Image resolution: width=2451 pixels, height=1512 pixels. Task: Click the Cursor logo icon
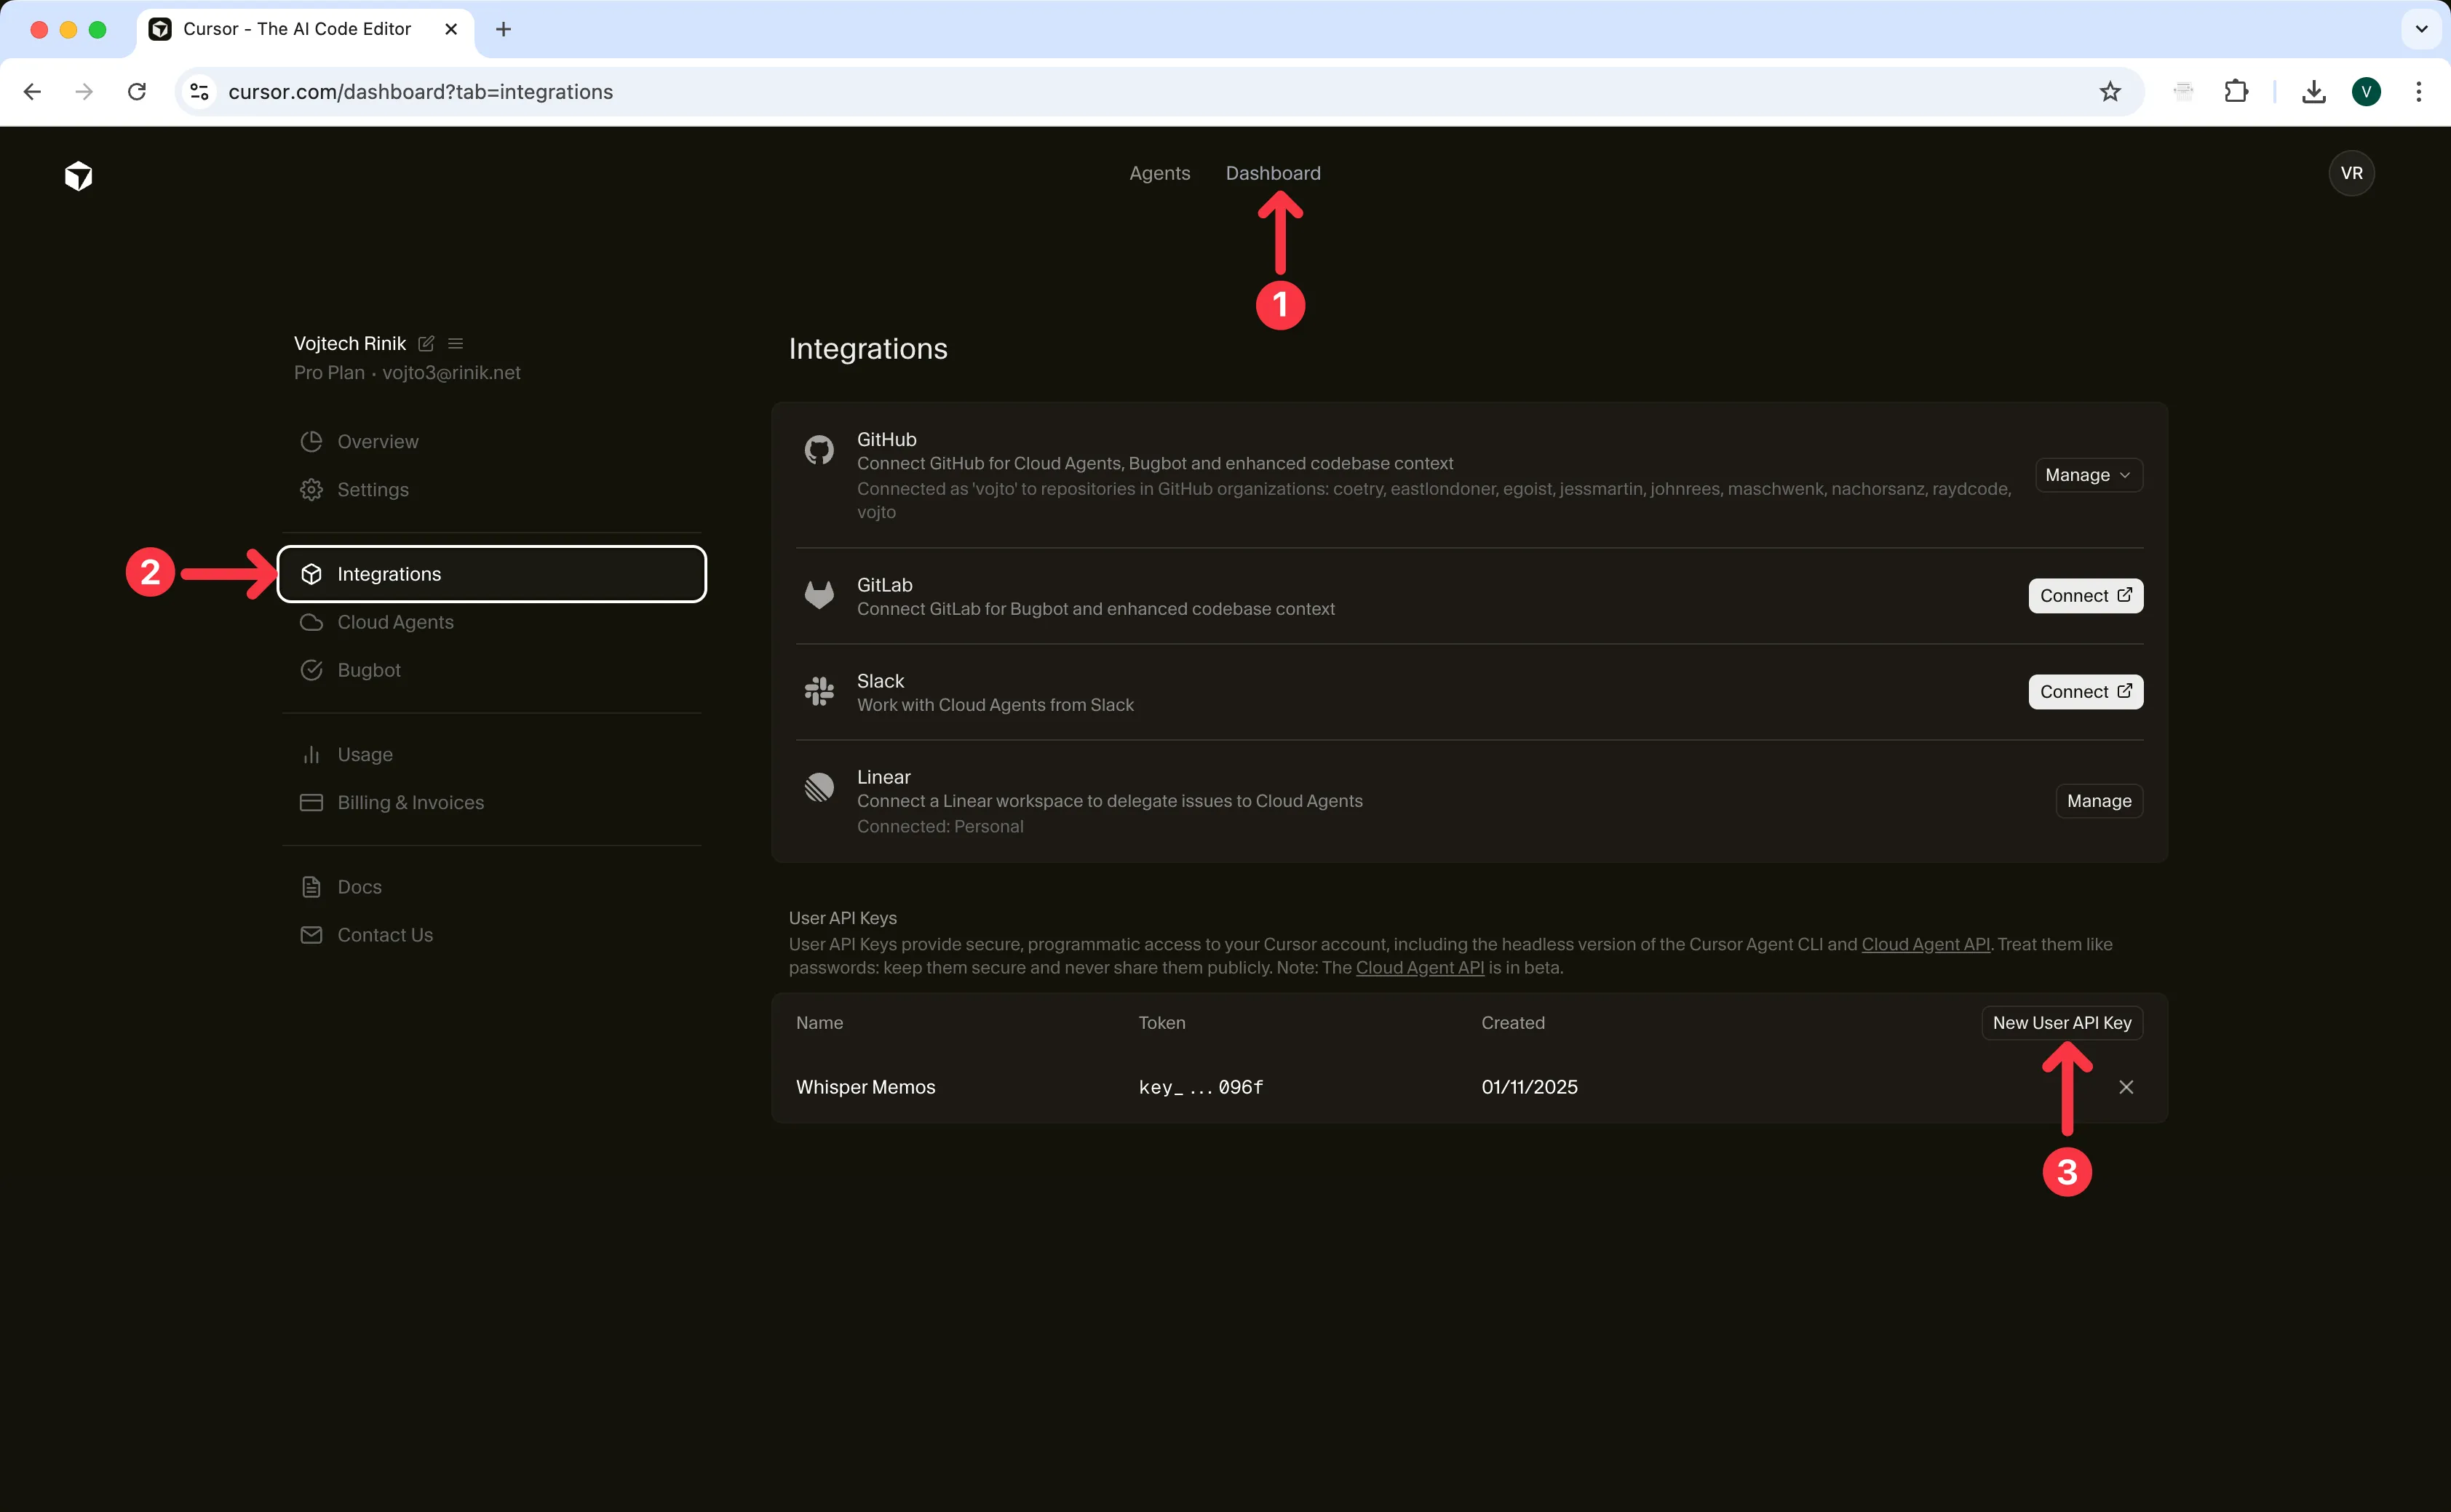(78, 175)
